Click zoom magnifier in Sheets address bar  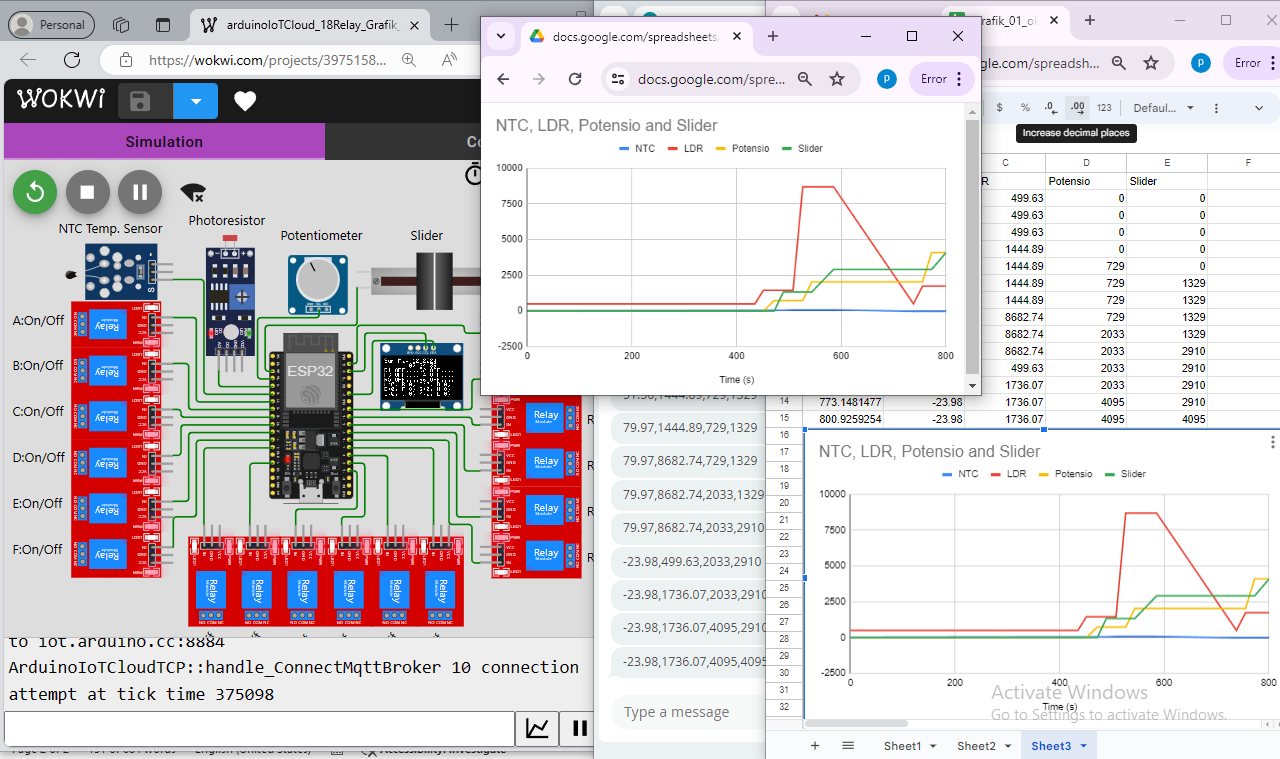tap(1118, 63)
